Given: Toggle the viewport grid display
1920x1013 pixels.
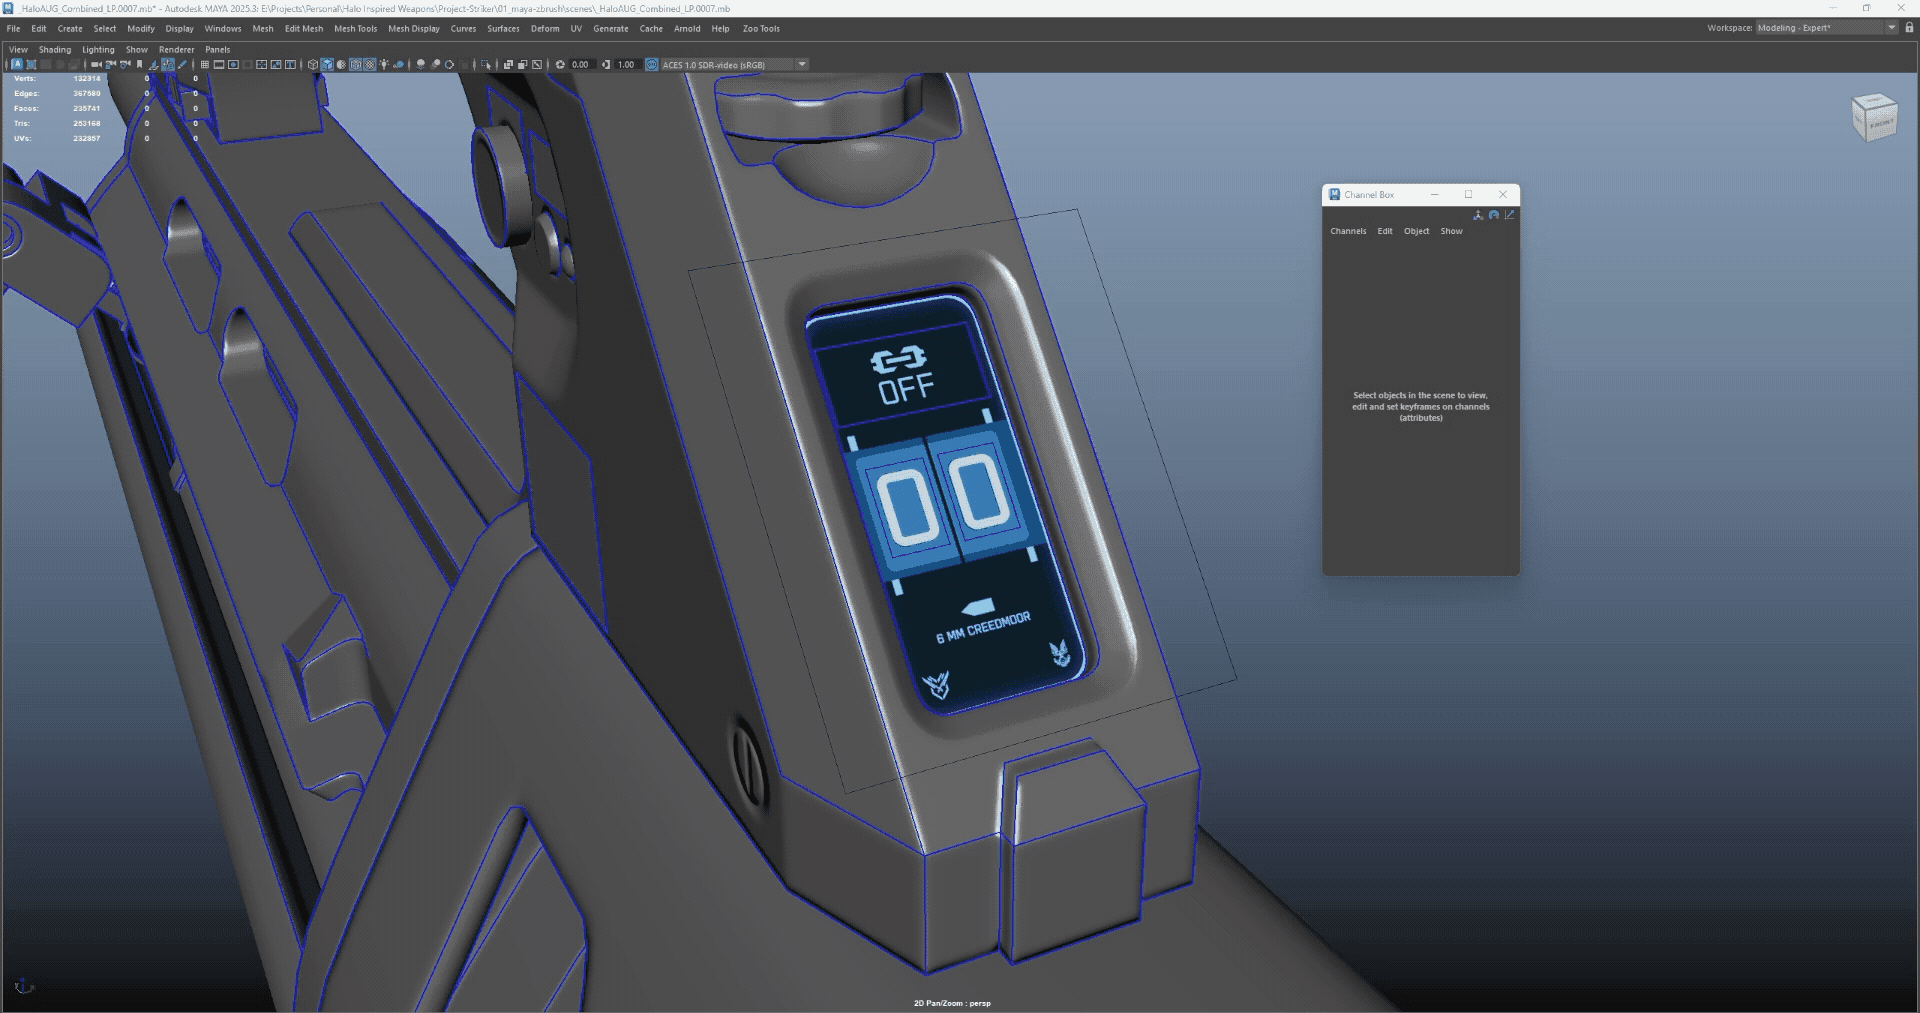Looking at the screenshot, I should 205,64.
